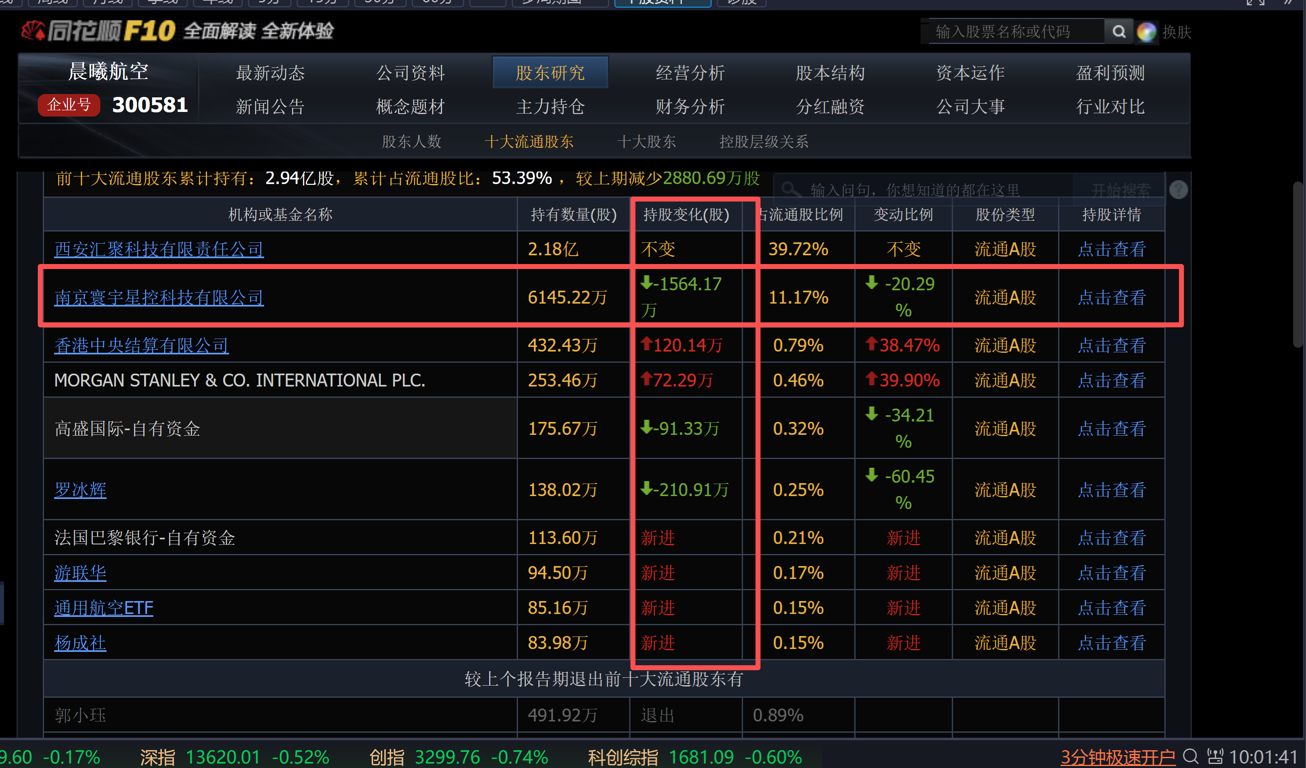
Task: Click the 郭小珏 exited shareholder name
Action: [80, 715]
